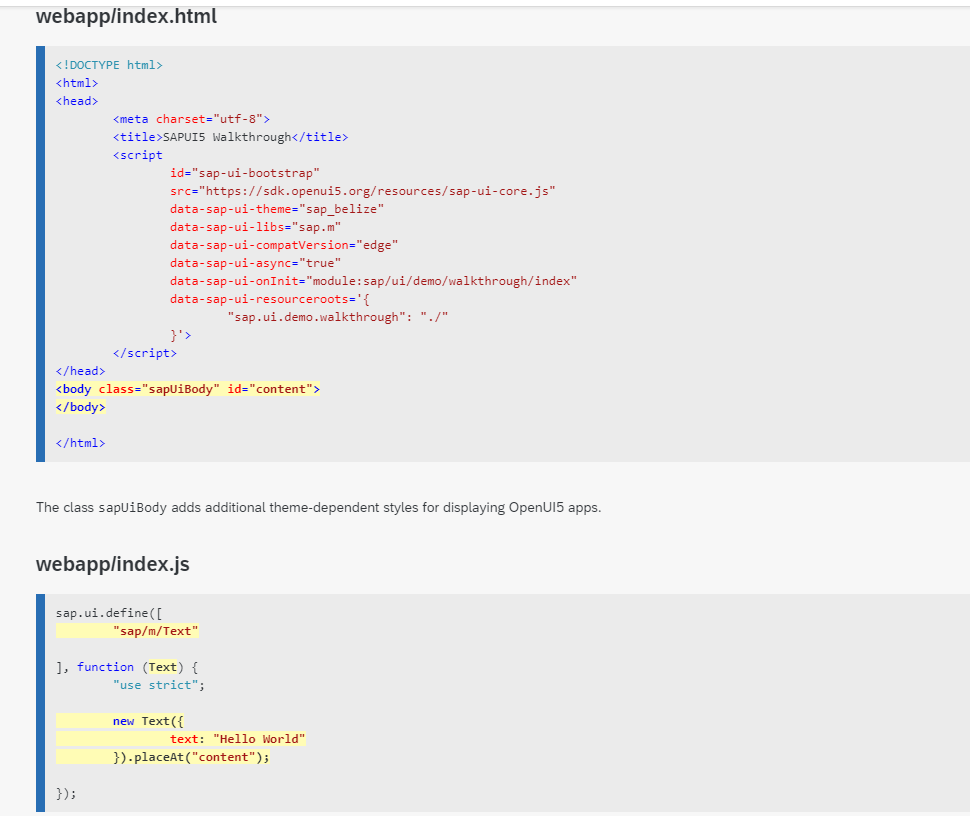
Task: Click the text: "Hello World" property line
Action: pos(237,739)
